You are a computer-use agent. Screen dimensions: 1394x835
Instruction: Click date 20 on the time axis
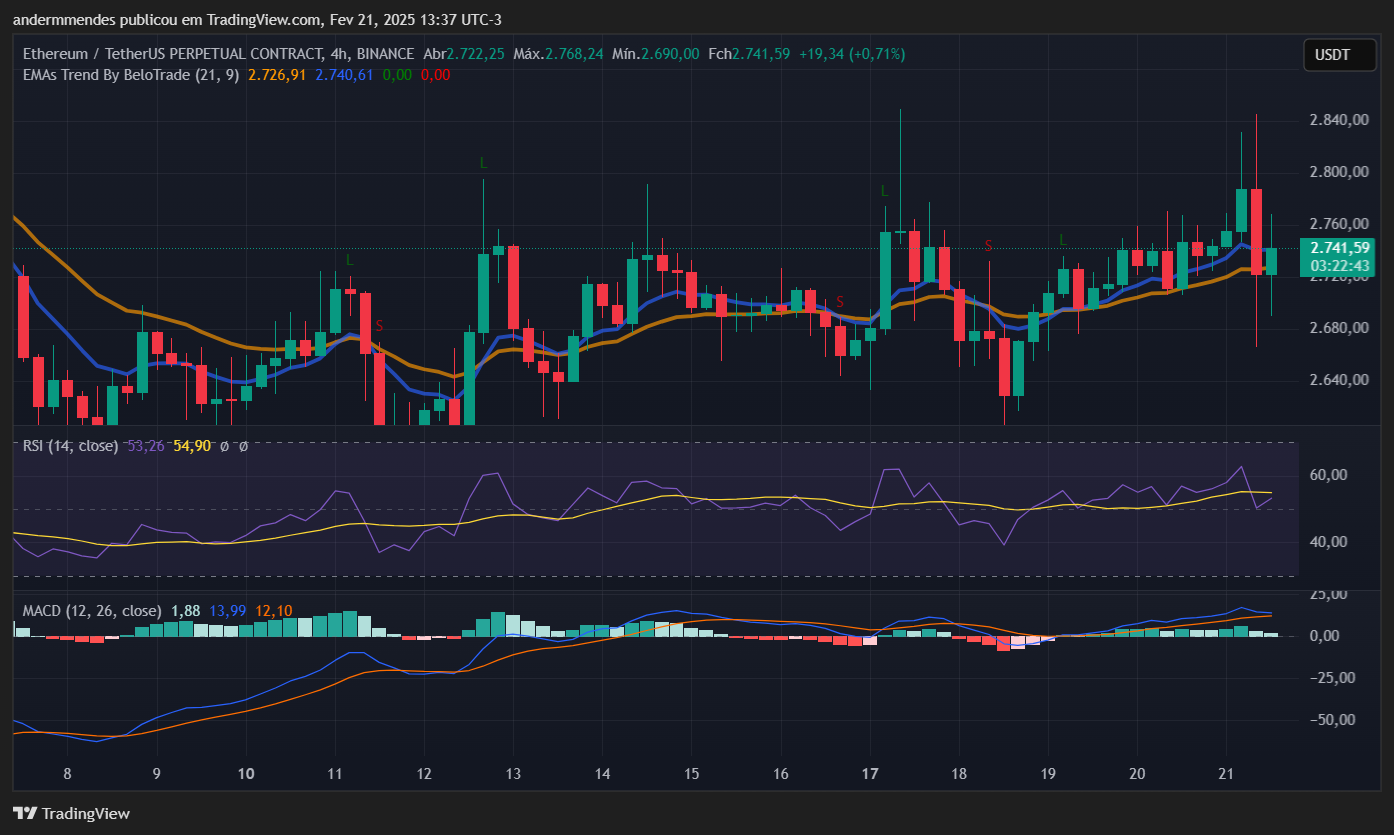click(1137, 773)
